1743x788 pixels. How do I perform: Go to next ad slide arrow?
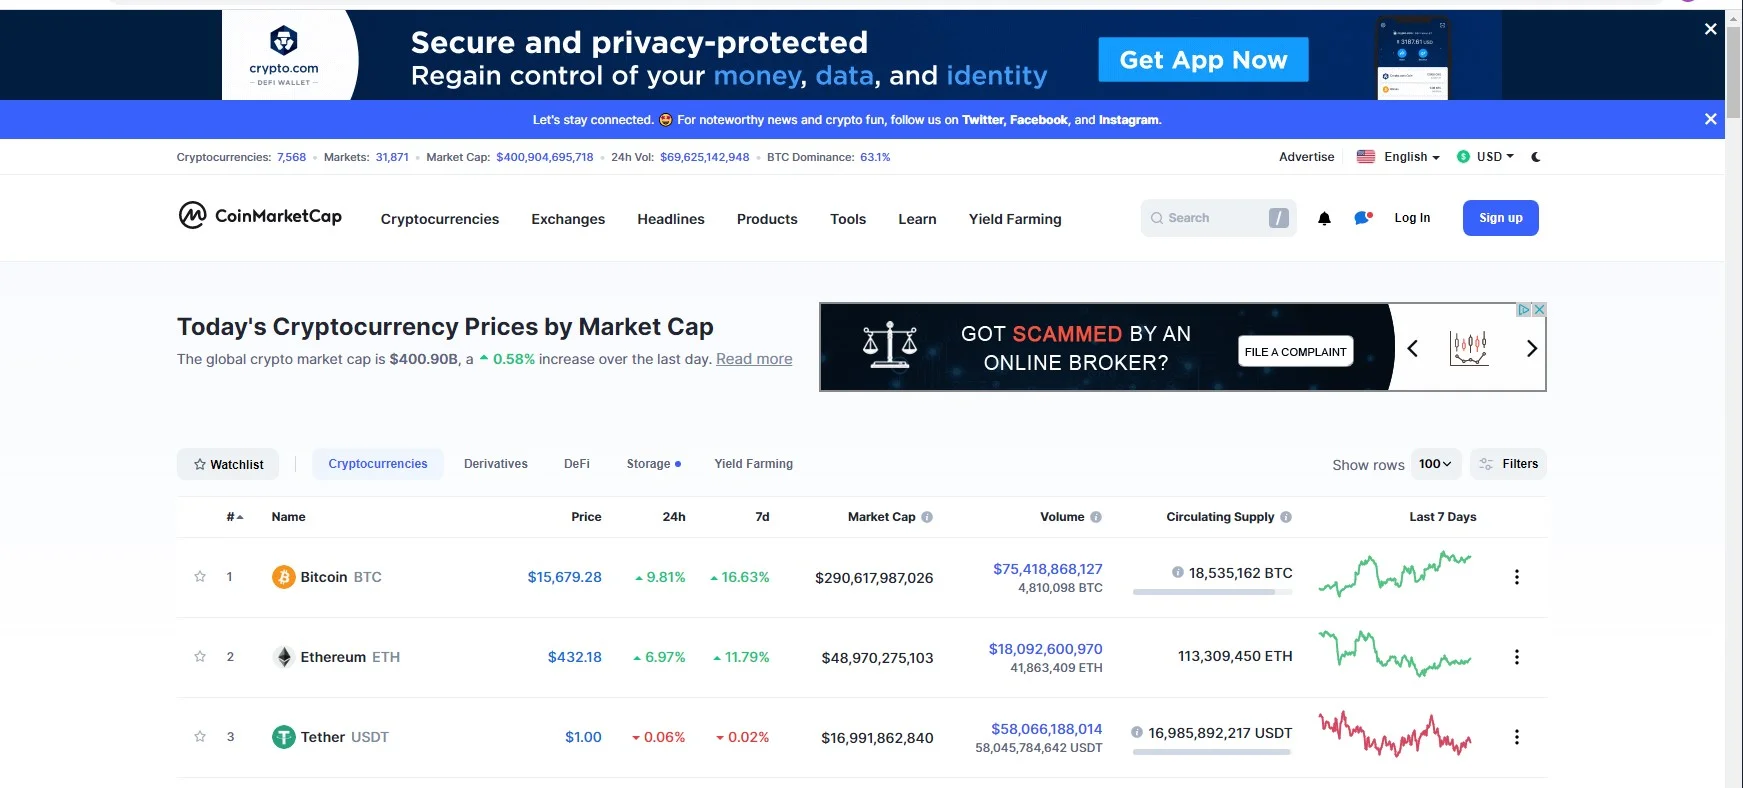click(1531, 348)
